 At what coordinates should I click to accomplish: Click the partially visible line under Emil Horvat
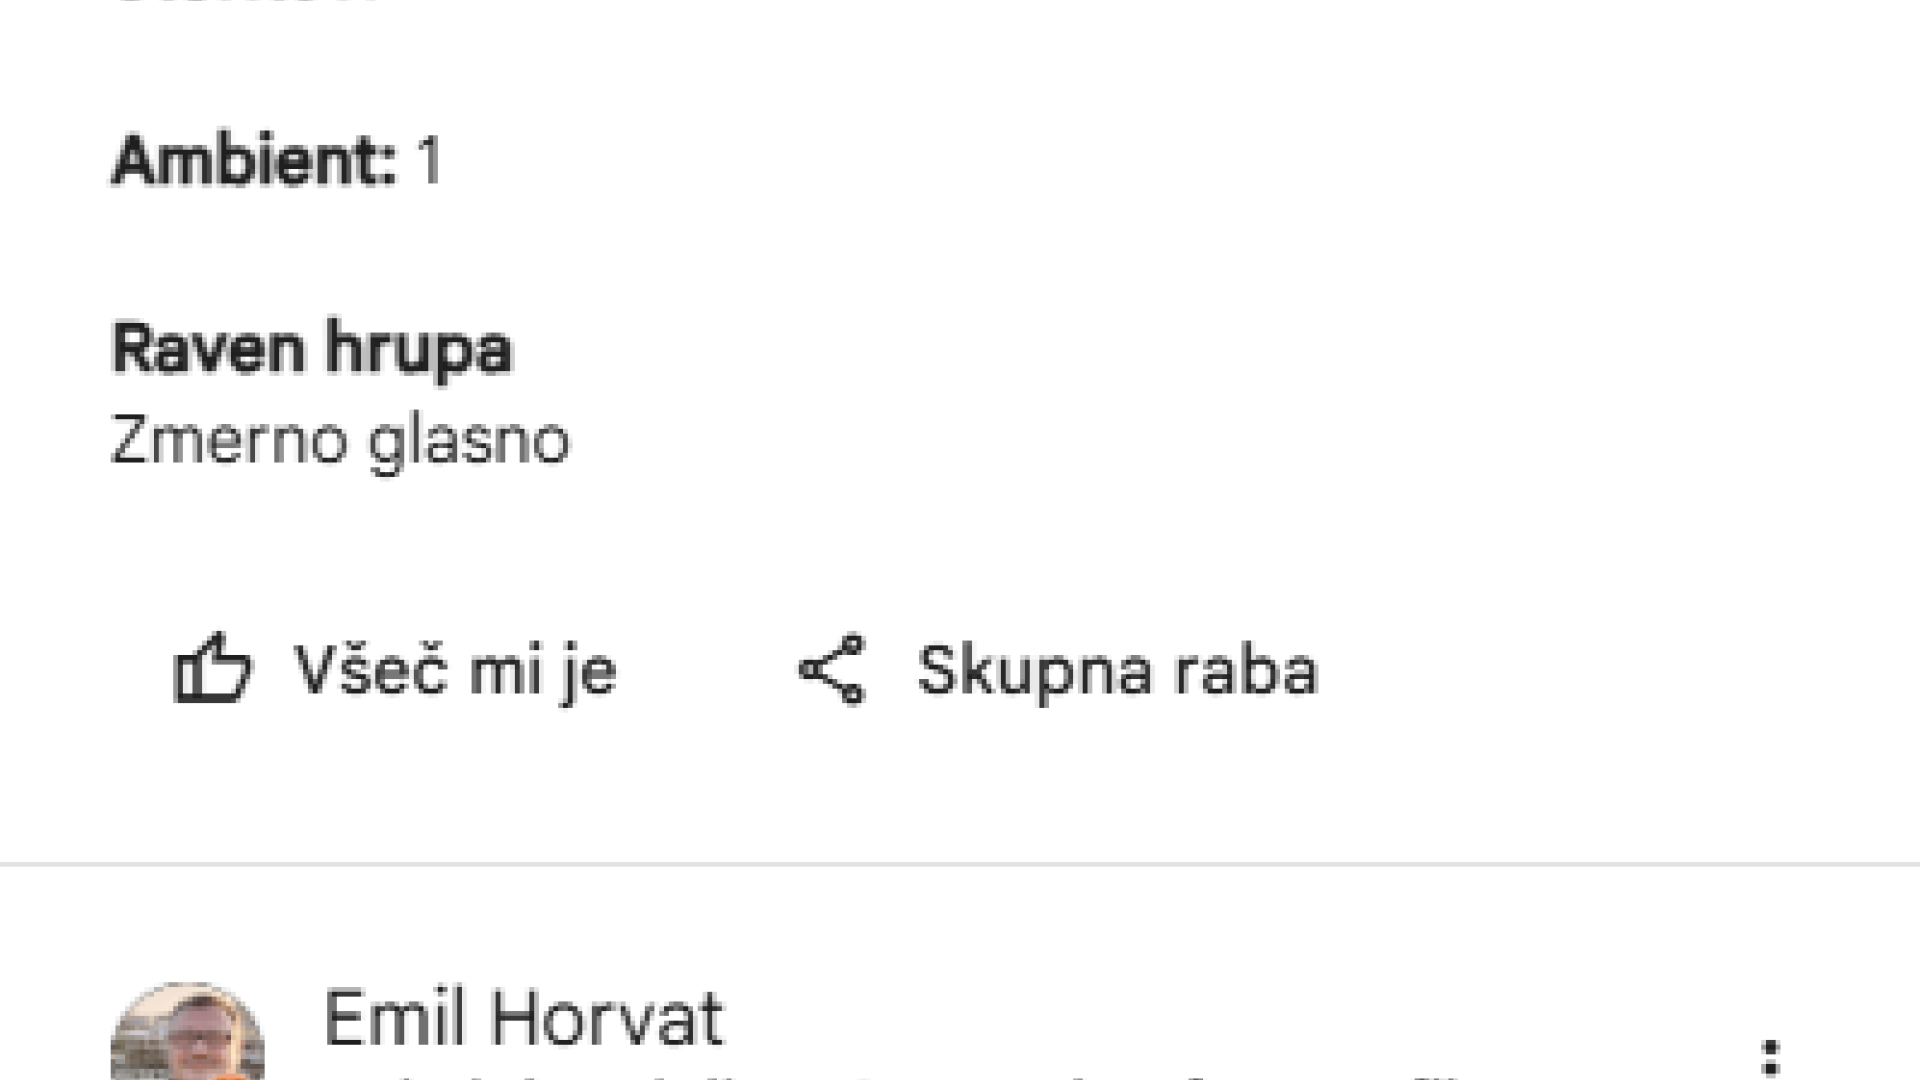(900, 1076)
